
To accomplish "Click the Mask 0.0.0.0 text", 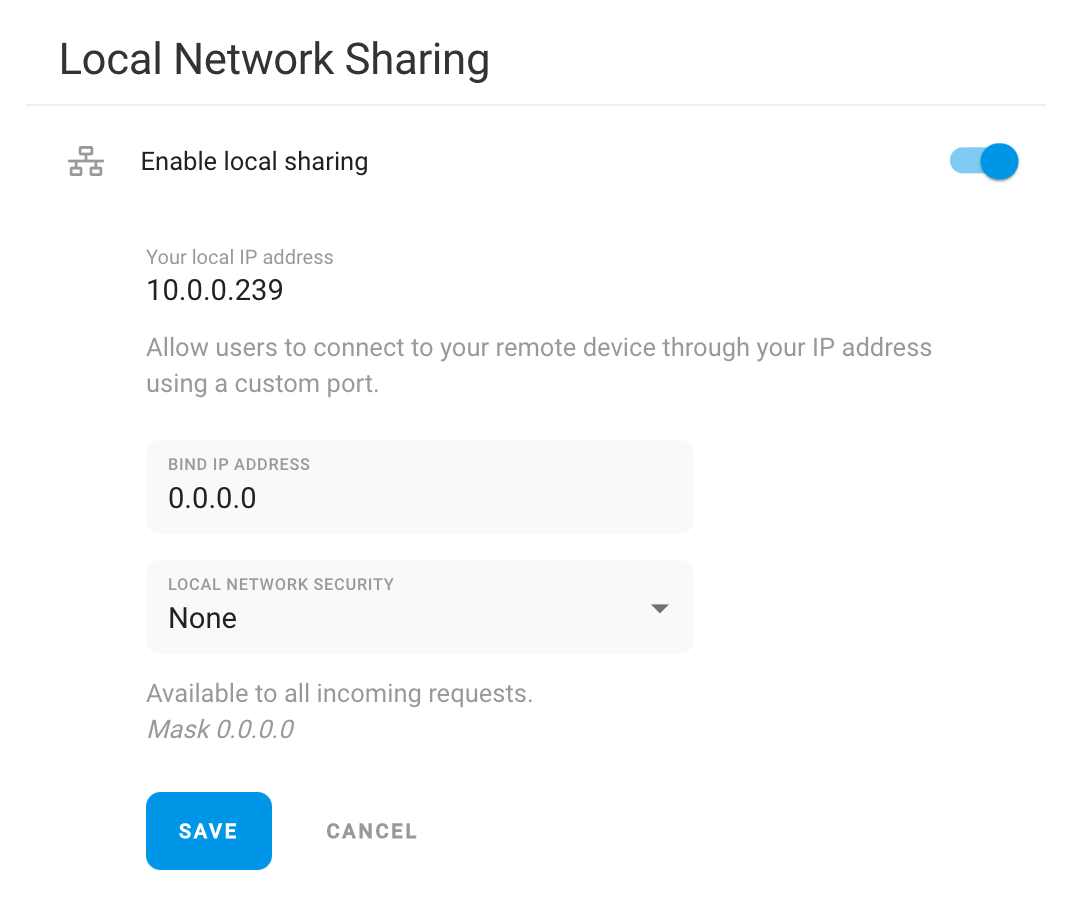I will coord(221,729).
